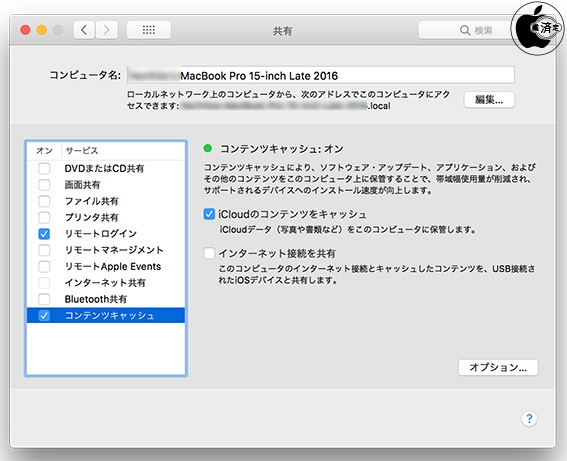Enable the リモートマネージメント checkbox
Viewport: 567px width, 461px height.
(44, 250)
